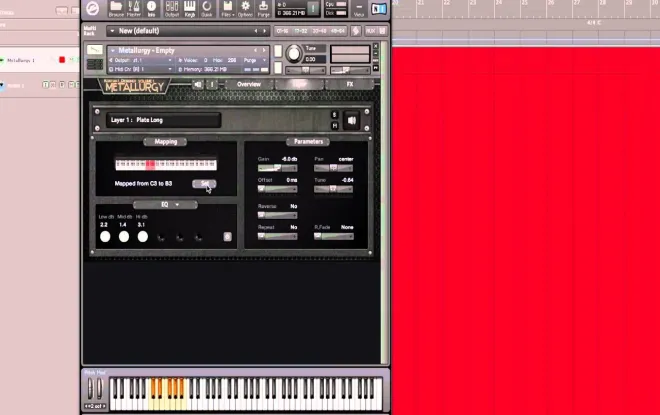Open the Output channel dropdown
Viewport: 660px width, 415px height.
[x=141, y=60]
